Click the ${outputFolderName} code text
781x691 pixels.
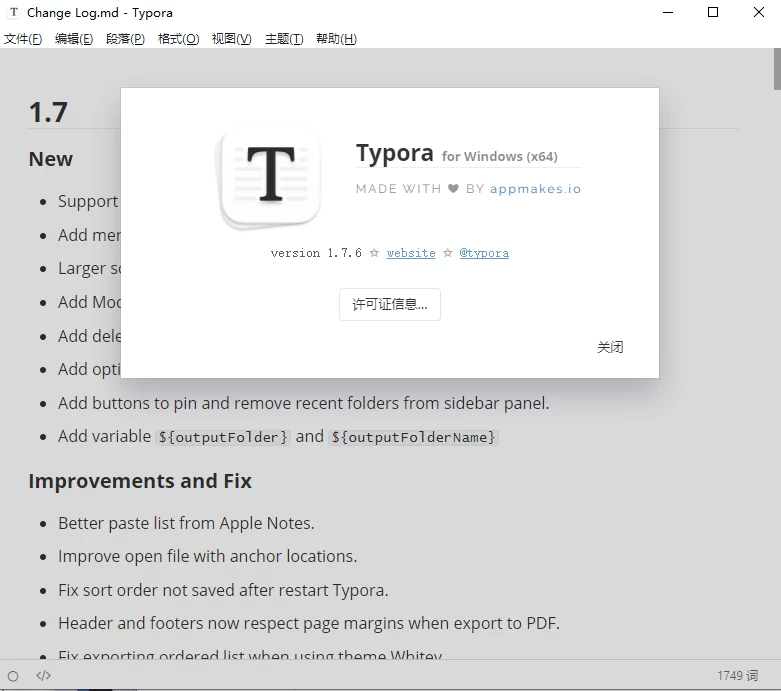click(413, 437)
